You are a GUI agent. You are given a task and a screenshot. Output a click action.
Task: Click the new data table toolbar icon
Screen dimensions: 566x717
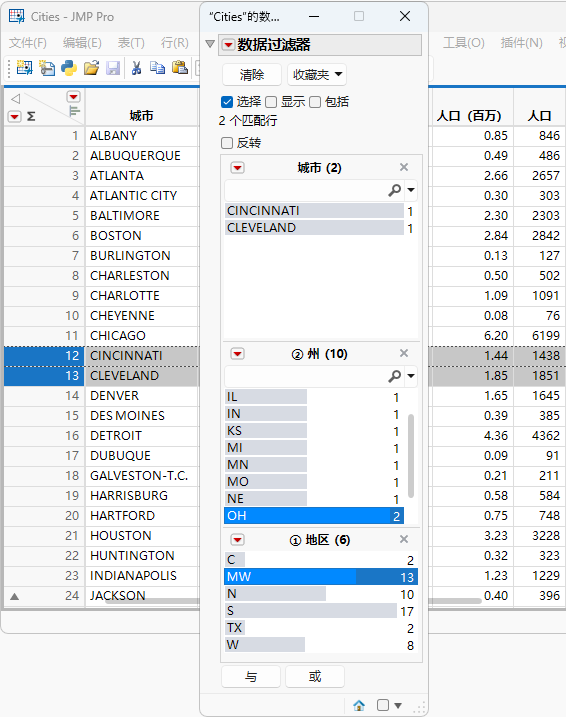point(25,68)
